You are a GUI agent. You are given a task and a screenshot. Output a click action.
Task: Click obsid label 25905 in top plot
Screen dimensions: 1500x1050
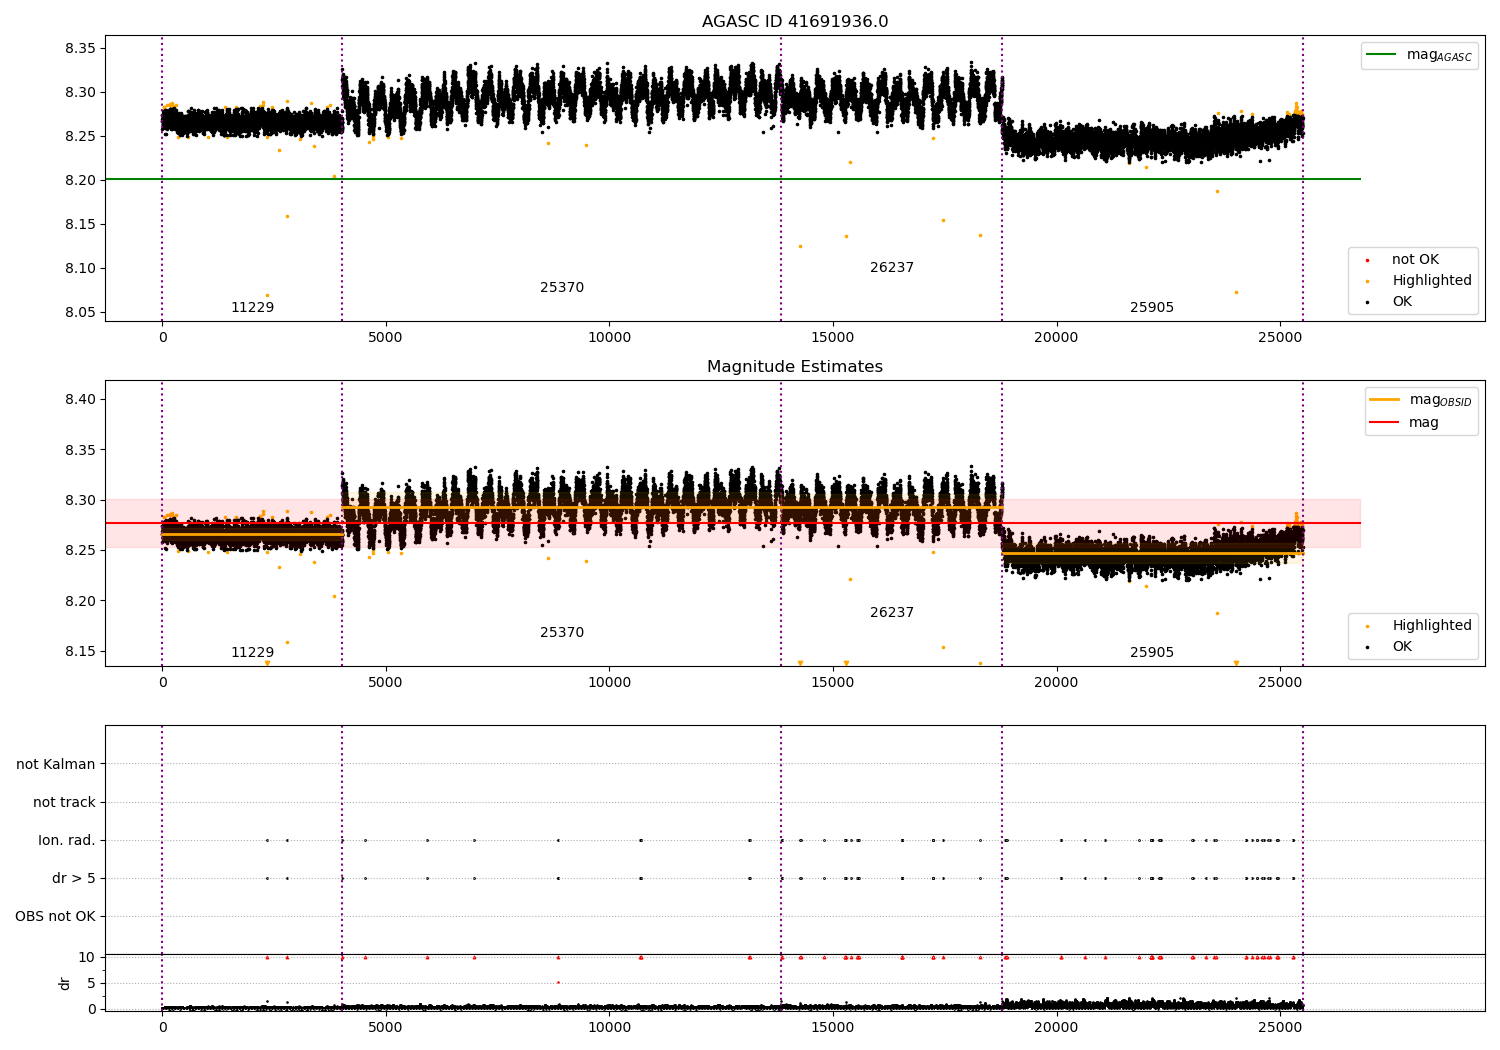(x=1152, y=308)
